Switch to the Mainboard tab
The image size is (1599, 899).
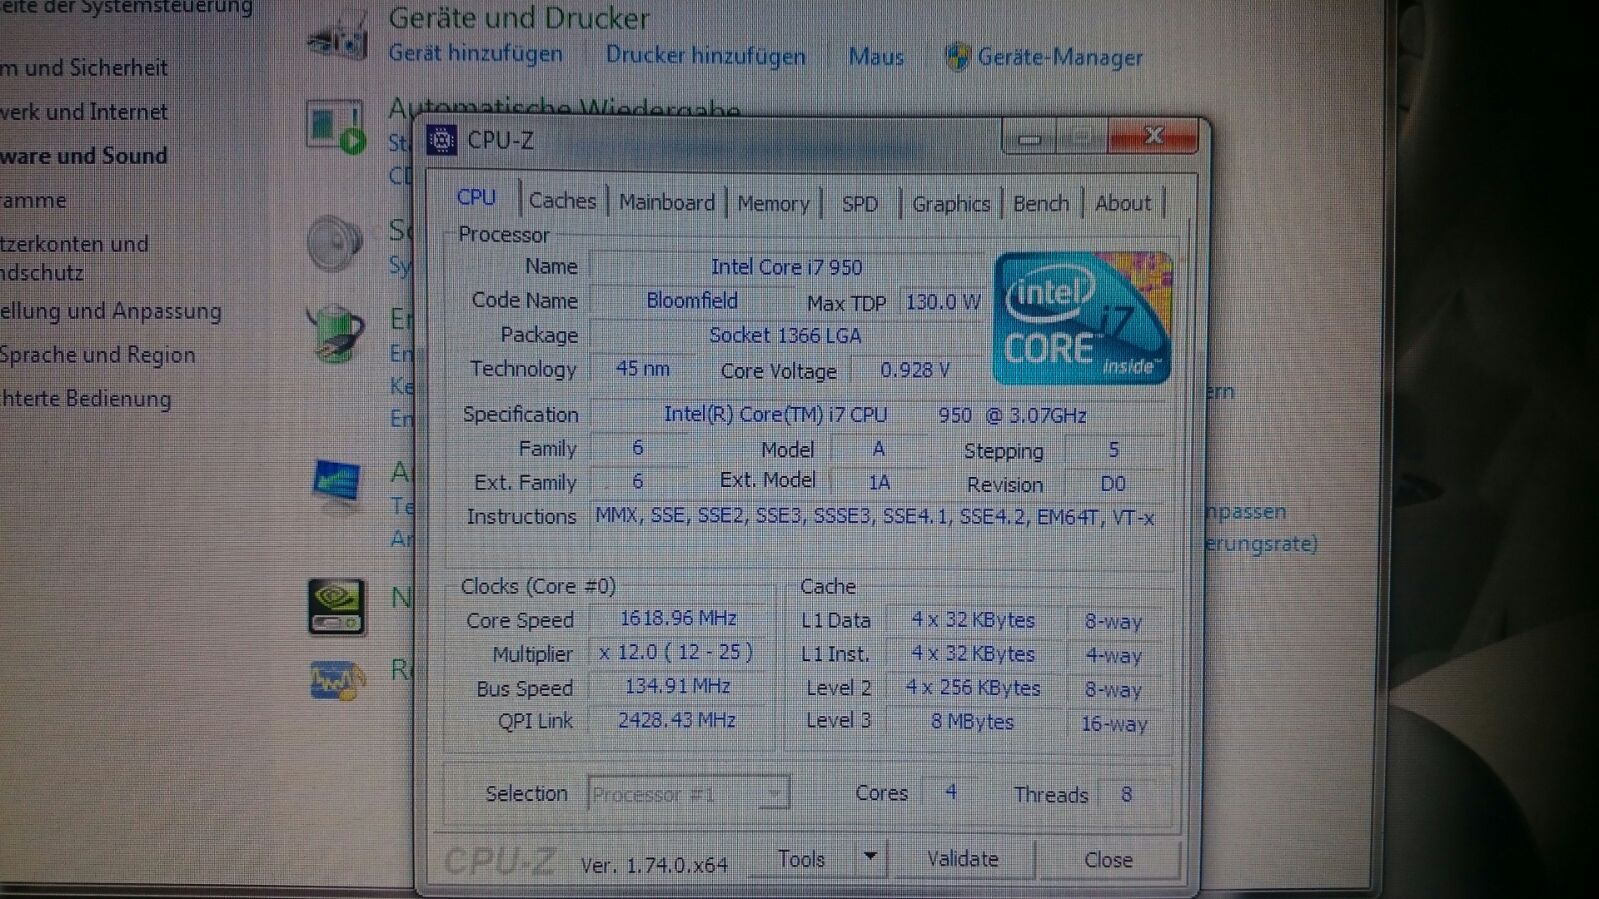point(667,202)
